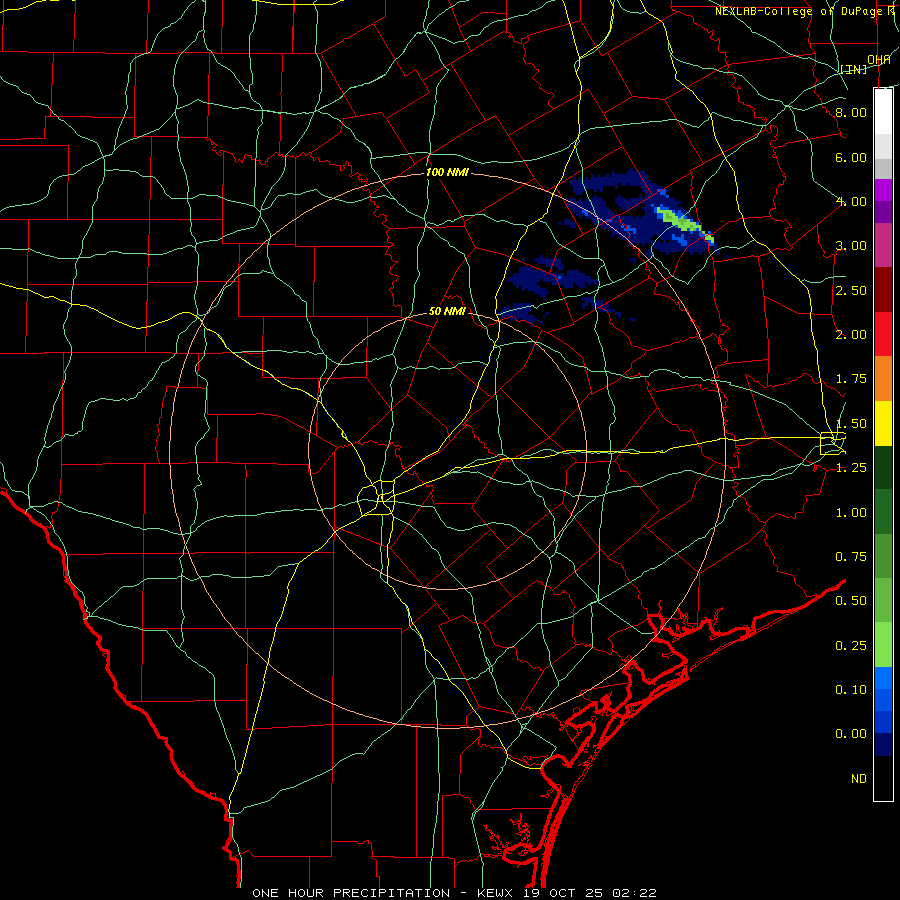Click the 0.25 legend value
This screenshot has height=900, width=900.
851,646
